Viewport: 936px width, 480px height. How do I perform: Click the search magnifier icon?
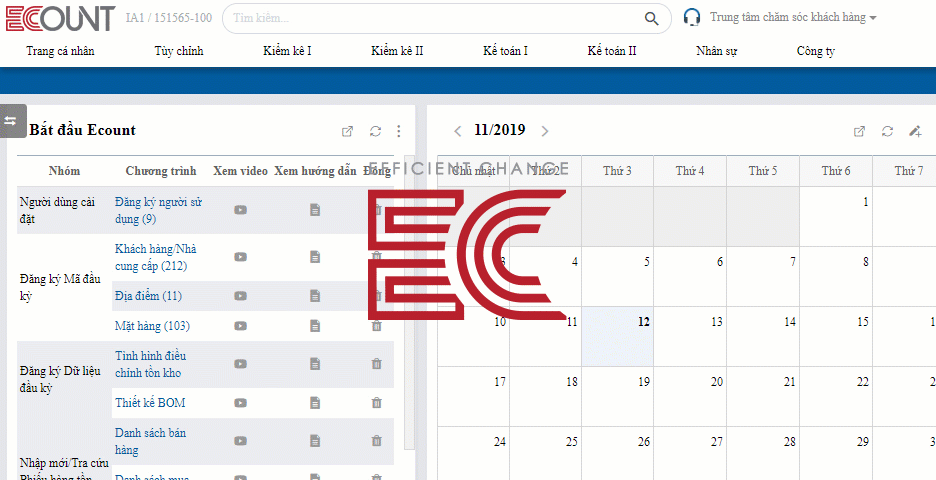point(652,18)
